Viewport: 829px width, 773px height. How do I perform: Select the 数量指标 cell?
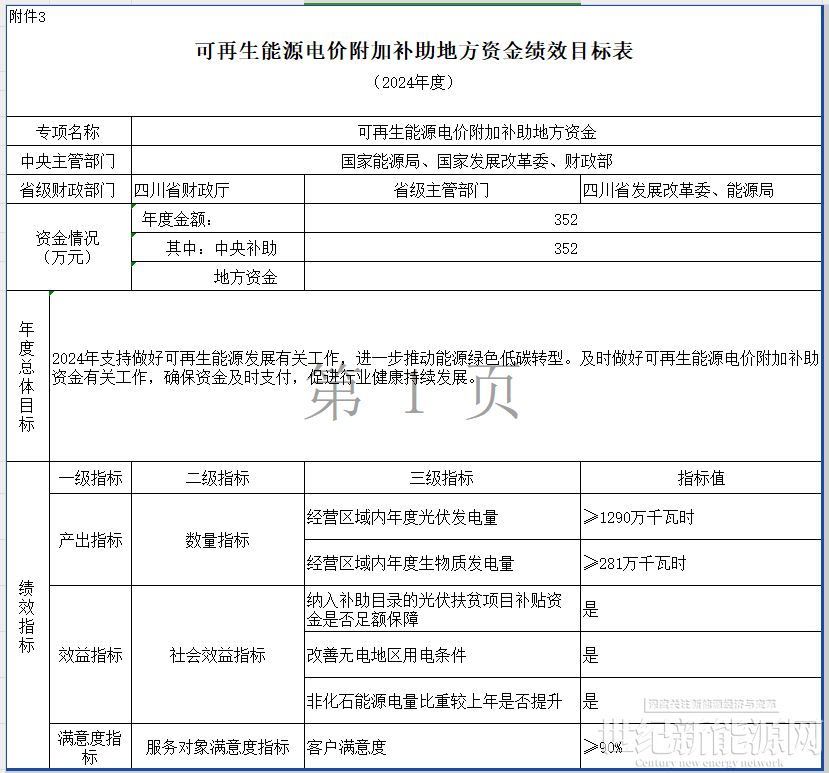(x=218, y=540)
